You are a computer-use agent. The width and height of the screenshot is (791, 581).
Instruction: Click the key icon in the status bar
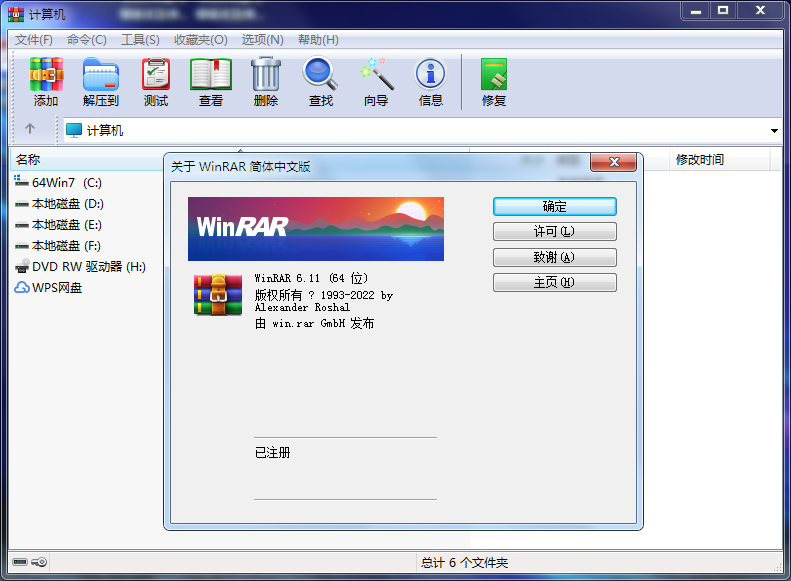coord(39,562)
